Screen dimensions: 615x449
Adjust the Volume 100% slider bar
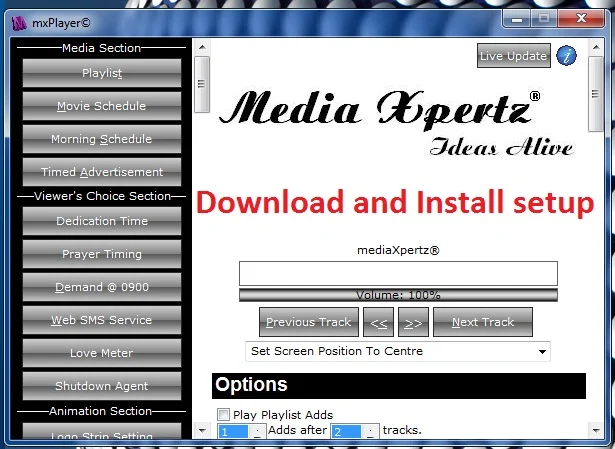point(398,295)
